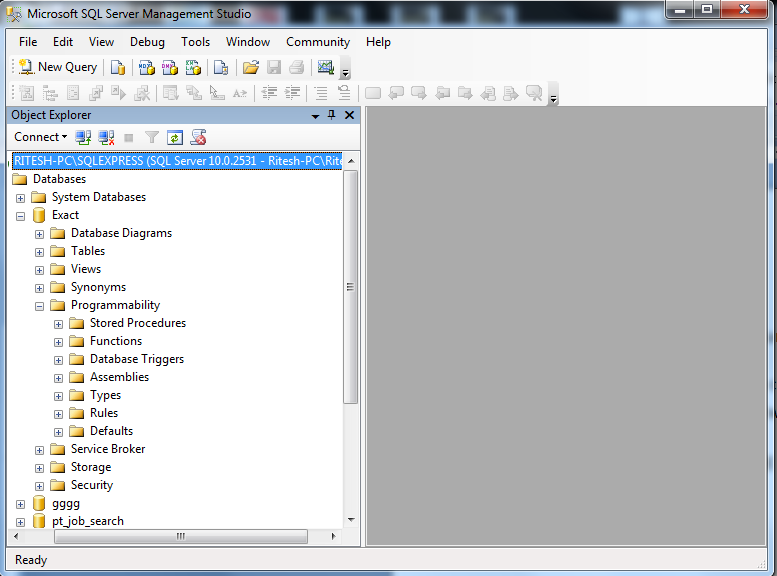The image size is (777, 576).
Task: Select the Defaults tree item
Action: pos(111,431)
